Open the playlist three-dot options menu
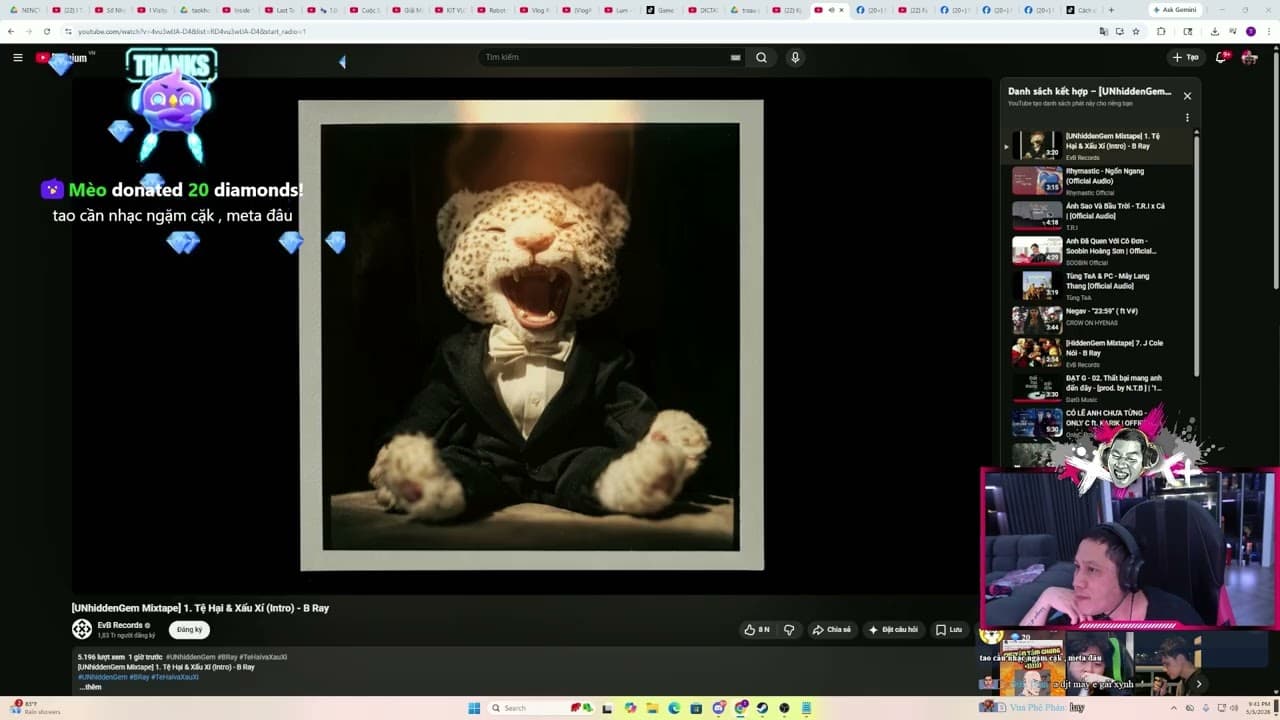1280x720 pixels. pyautogui.click(x=1187, y=118)
